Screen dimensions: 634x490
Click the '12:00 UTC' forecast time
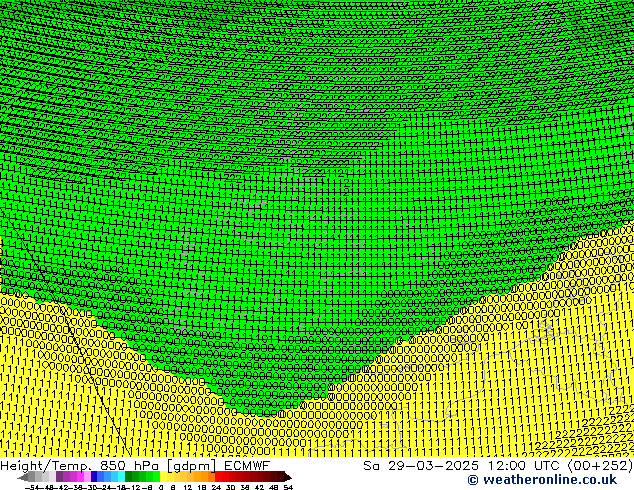(x=525, y=466)
